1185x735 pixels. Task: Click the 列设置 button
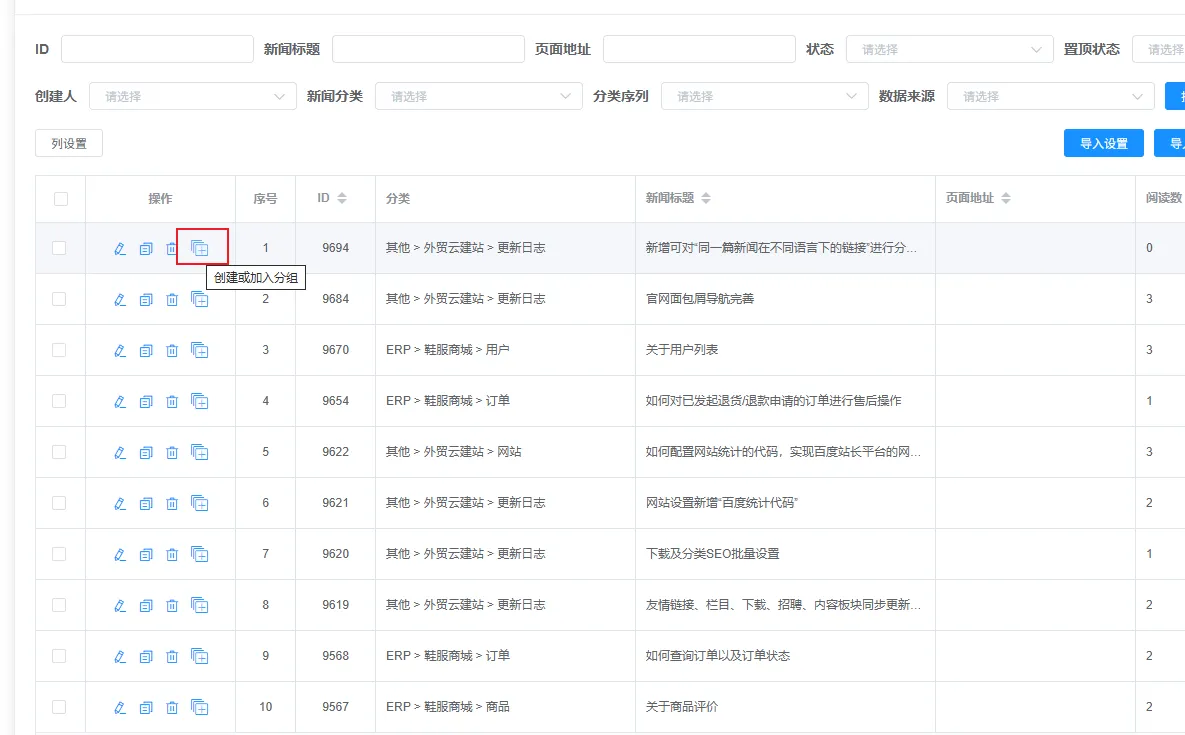69,144
